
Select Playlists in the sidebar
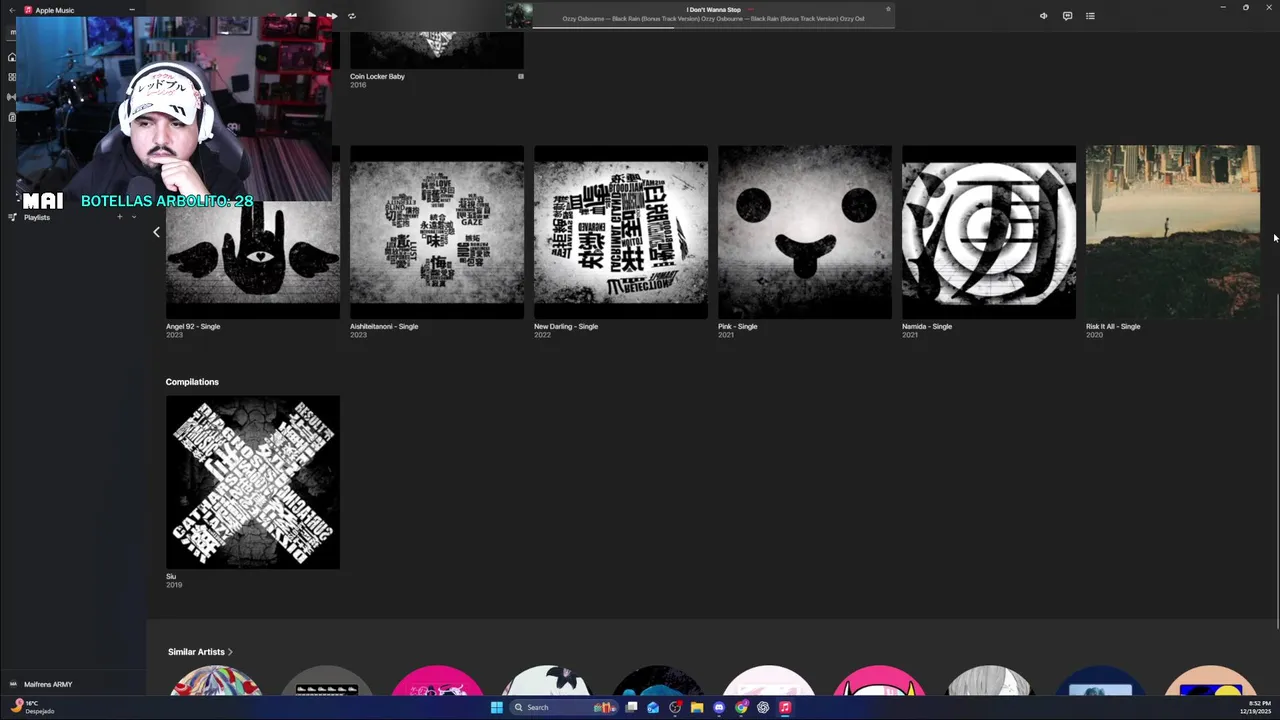[x=37, y=217]
